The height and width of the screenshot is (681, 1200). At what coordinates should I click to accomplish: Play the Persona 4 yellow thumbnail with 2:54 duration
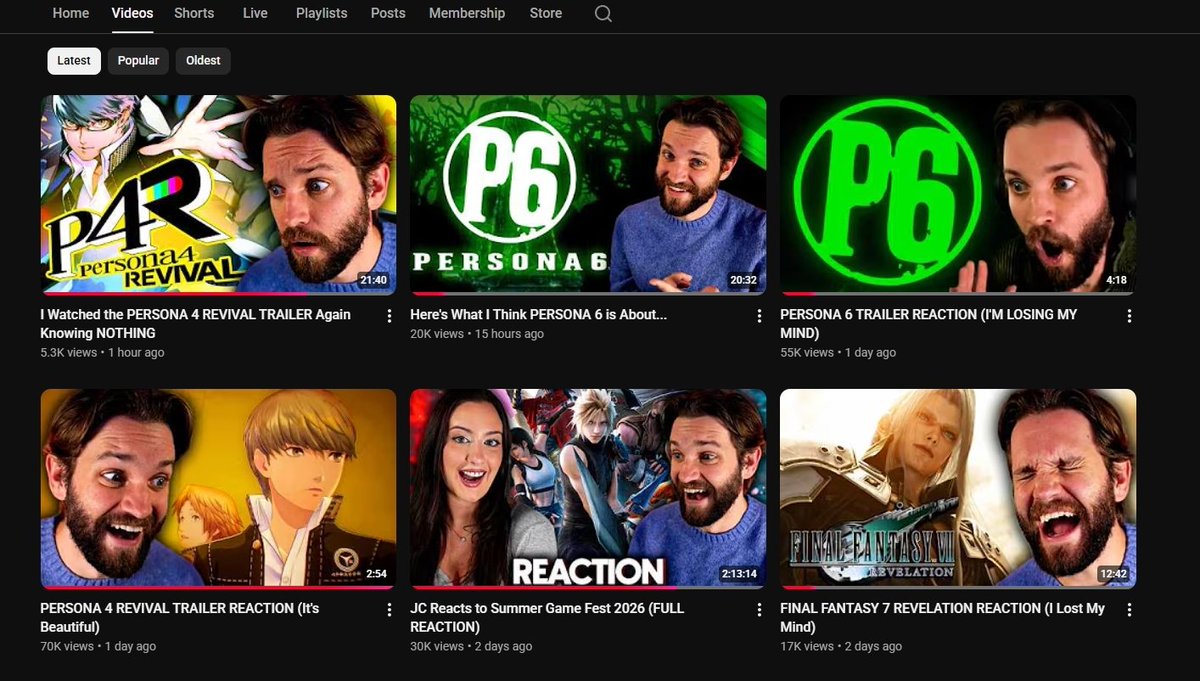point(218,489)
